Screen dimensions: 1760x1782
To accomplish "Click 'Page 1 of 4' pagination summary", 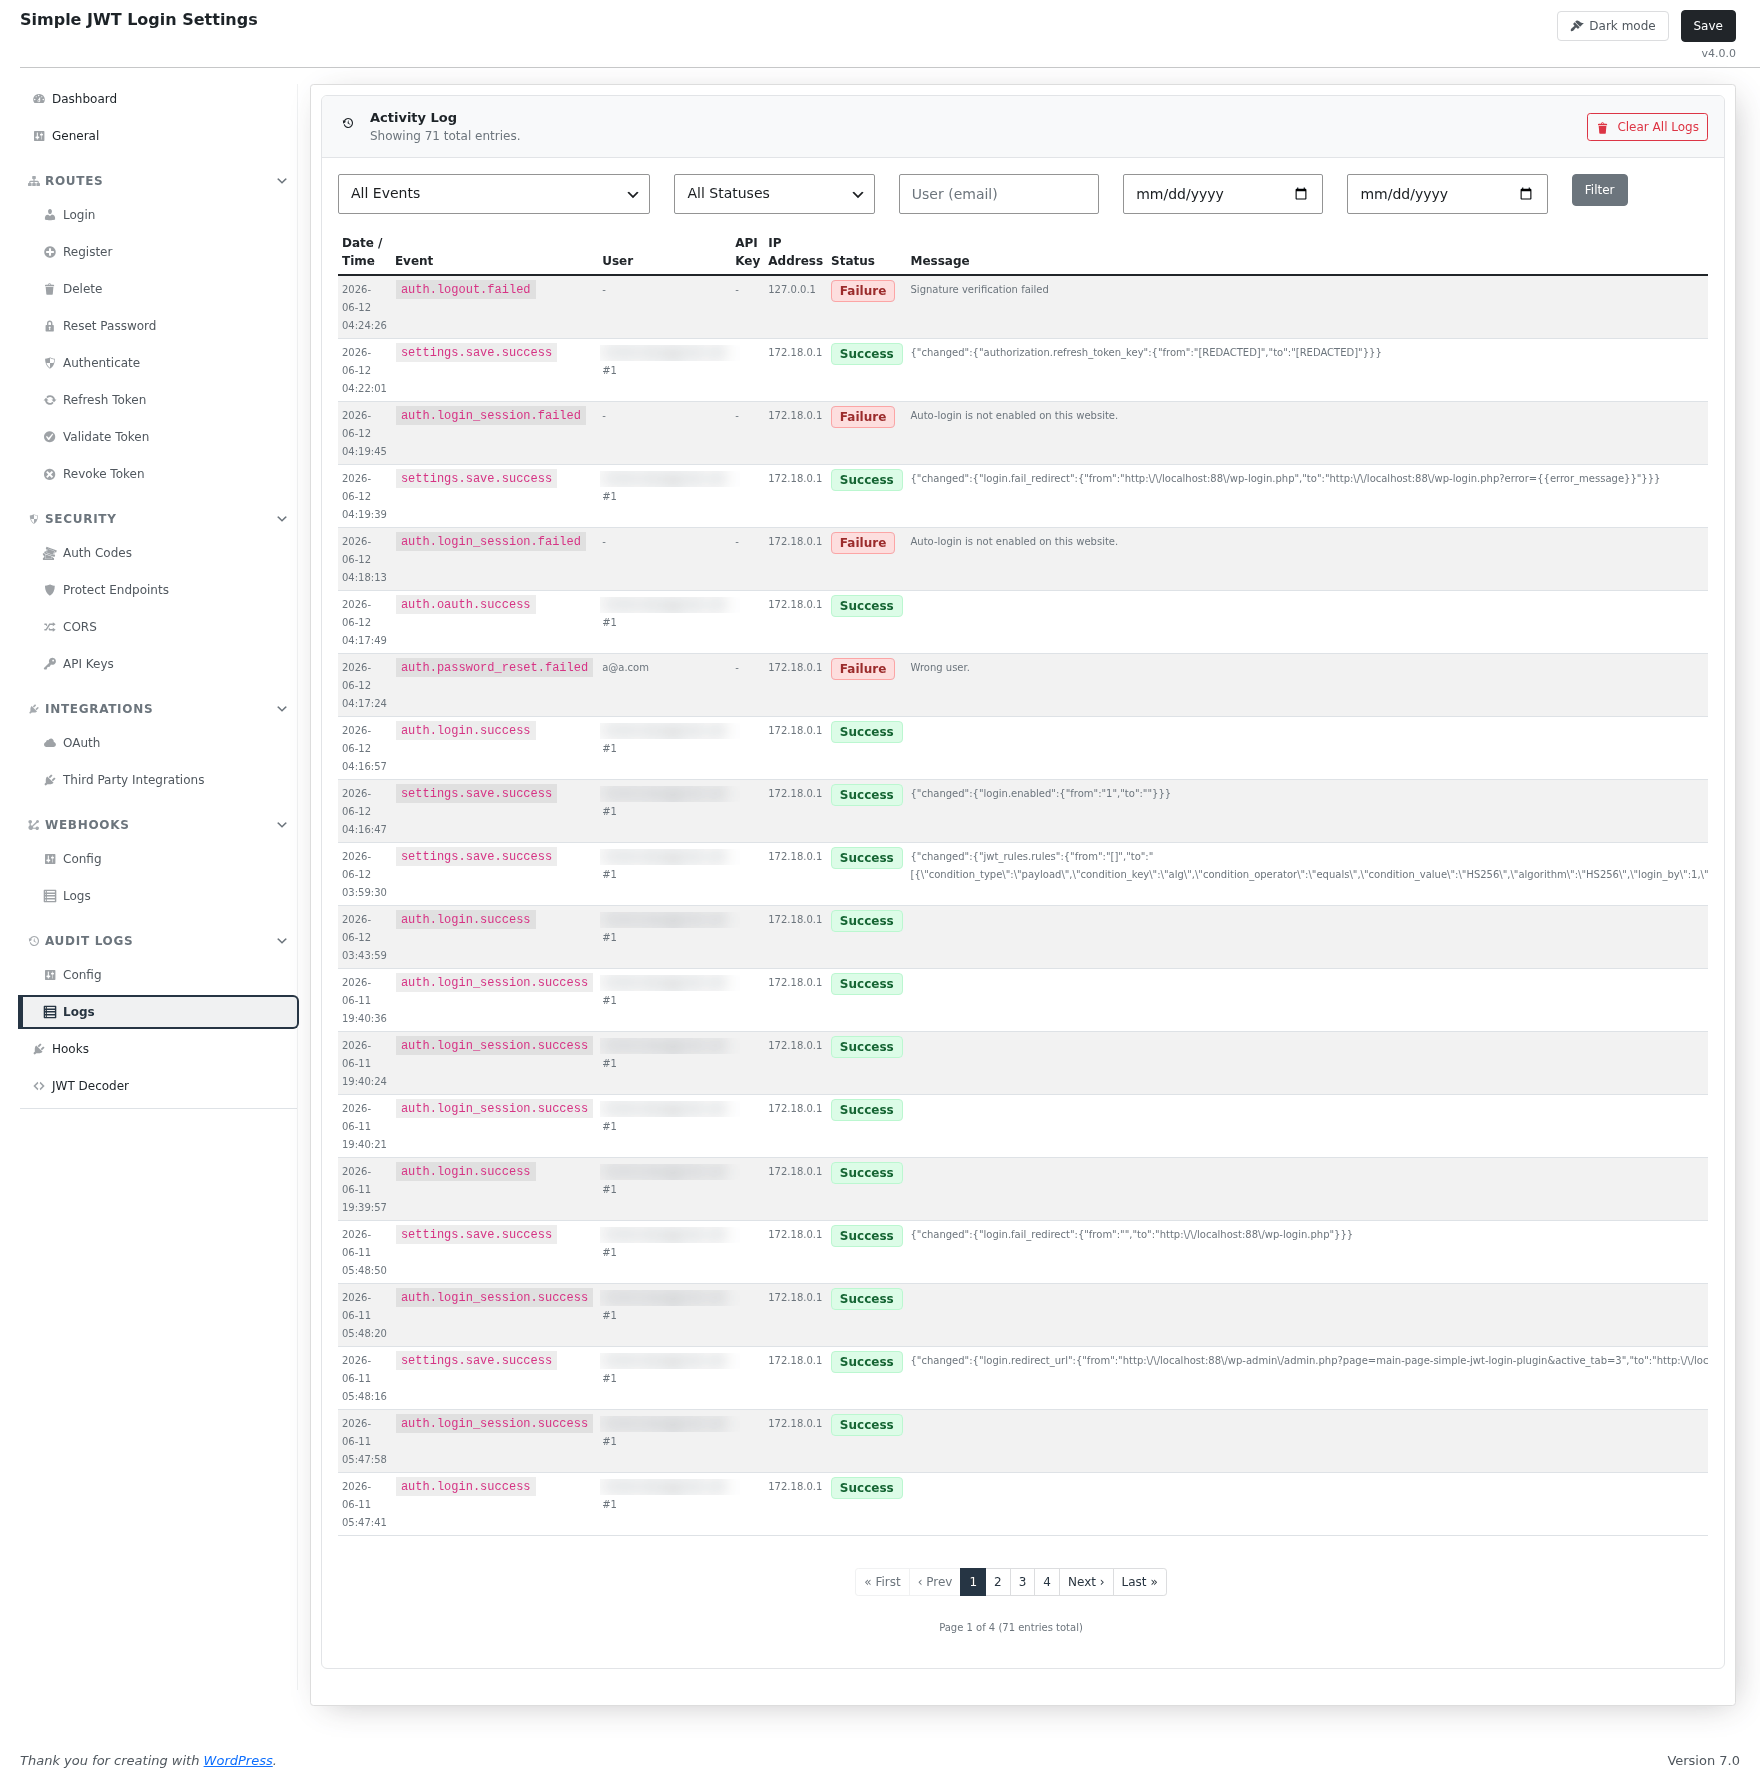I will pos(1010,1628).
